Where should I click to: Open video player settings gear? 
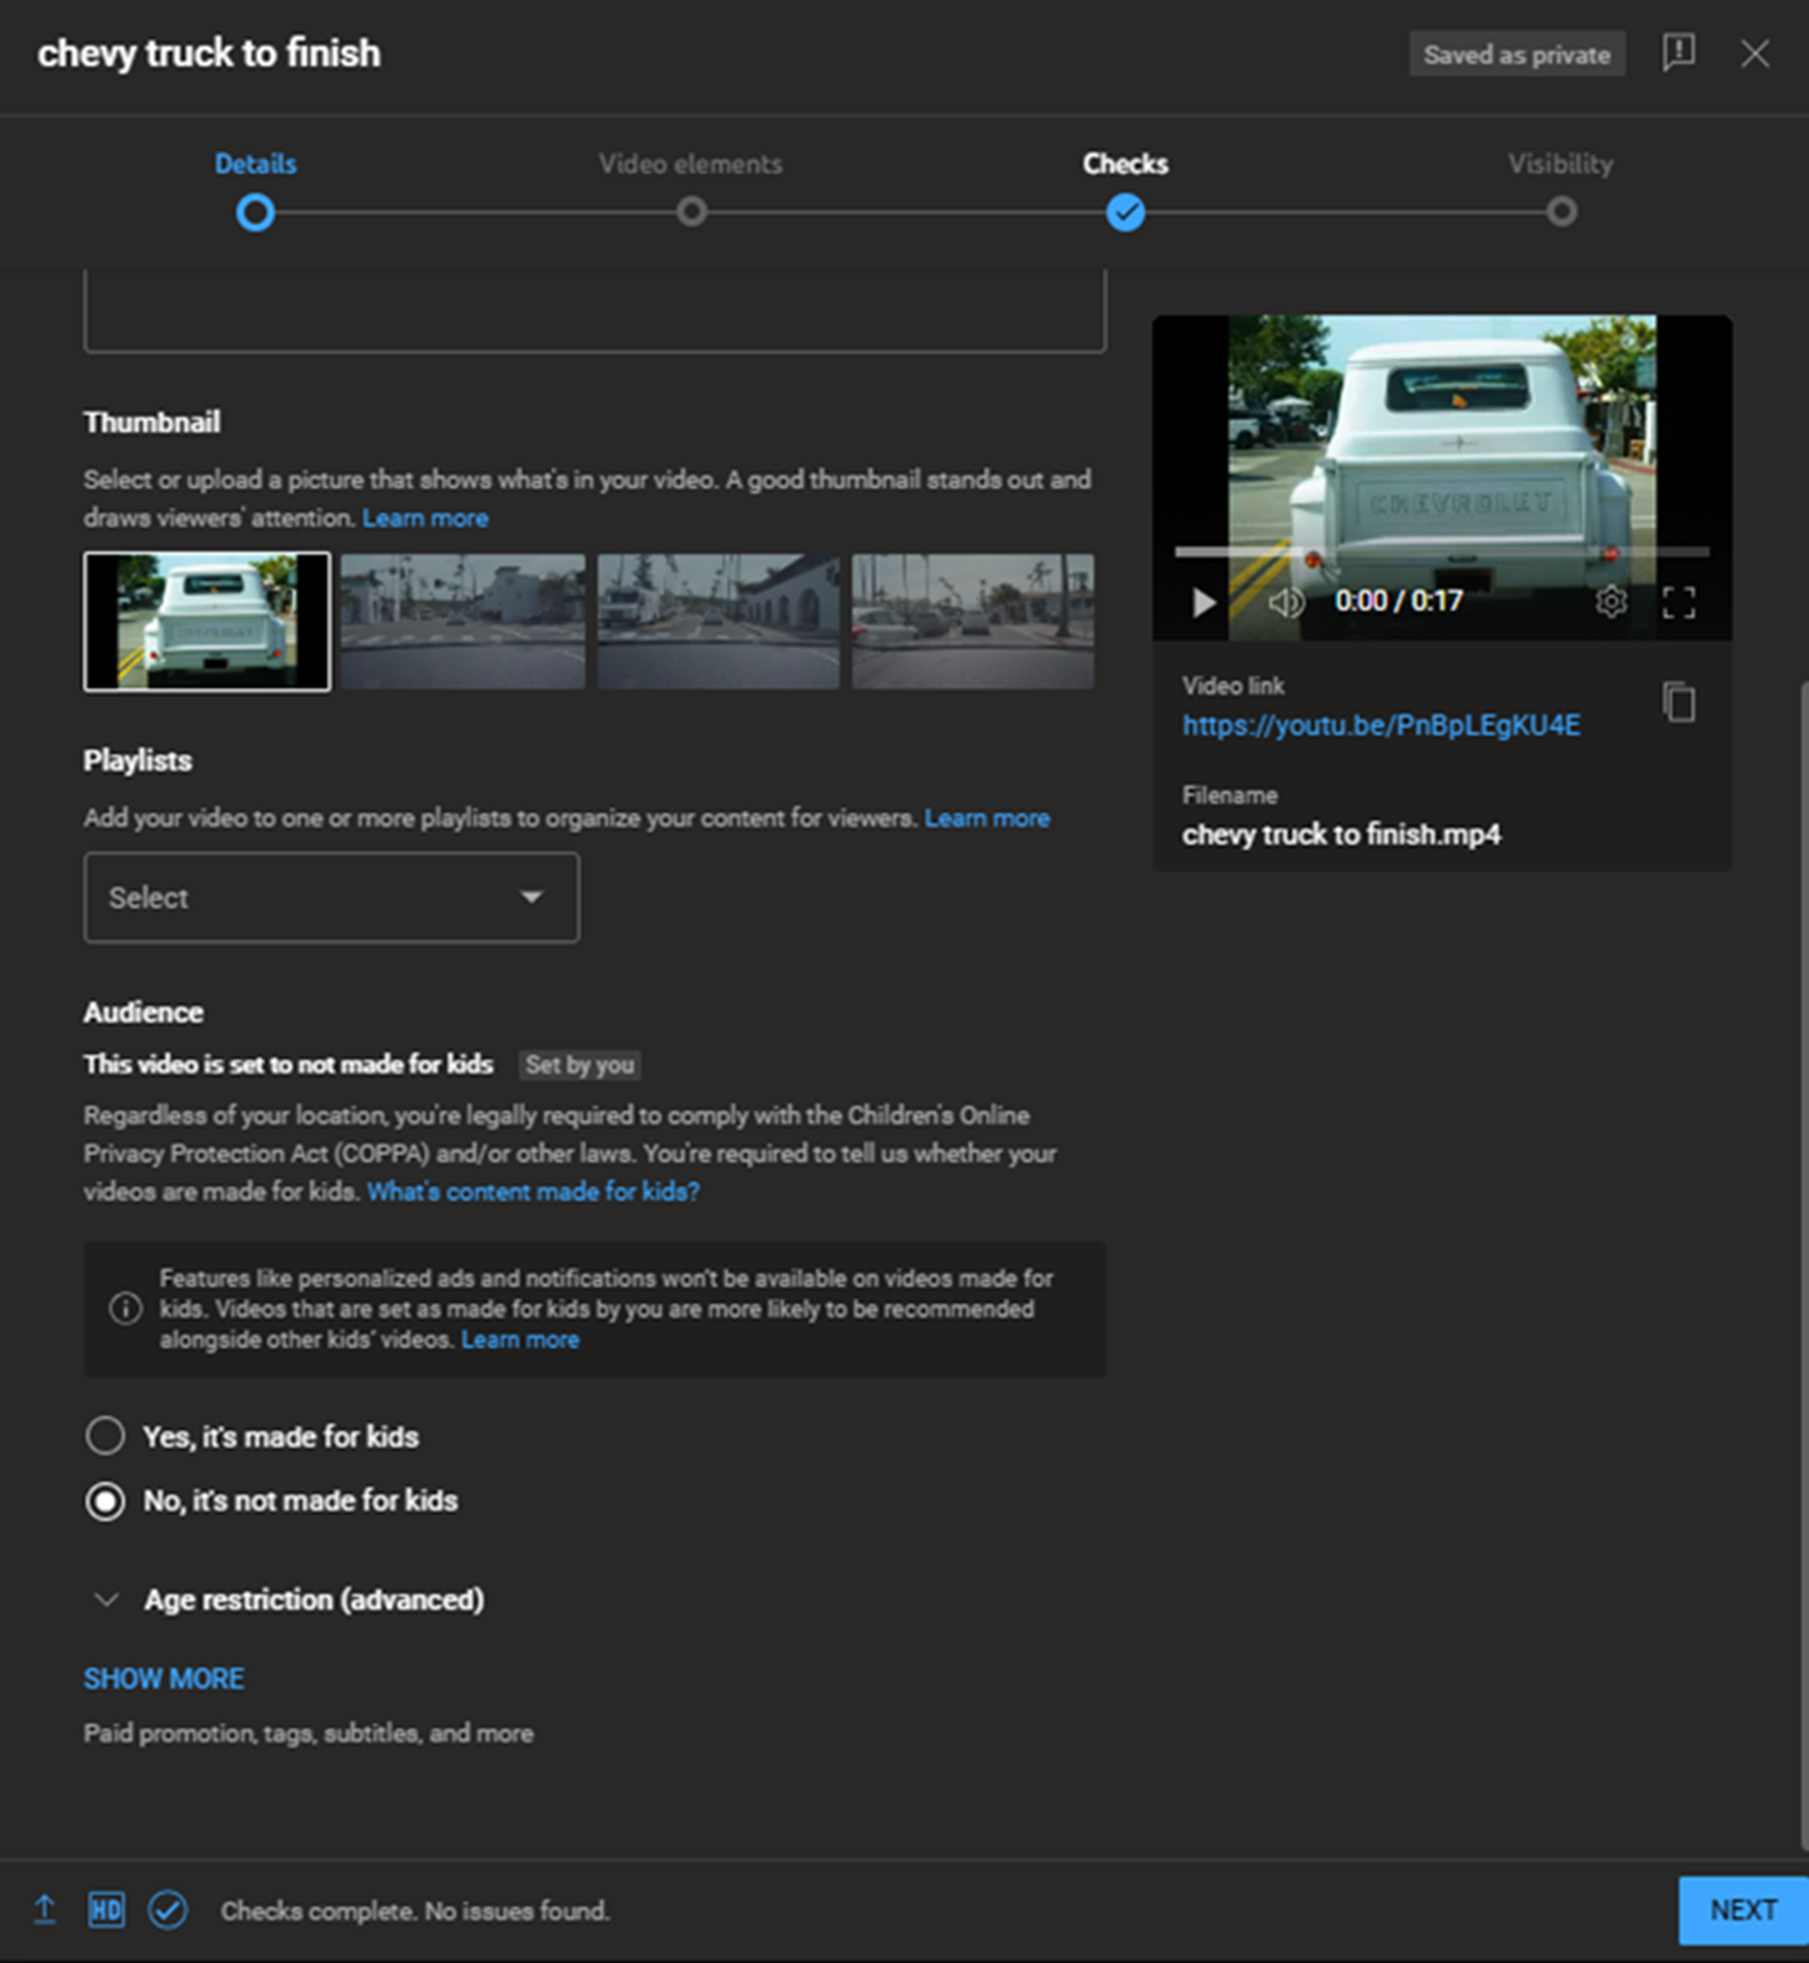tap(1610, 602)
